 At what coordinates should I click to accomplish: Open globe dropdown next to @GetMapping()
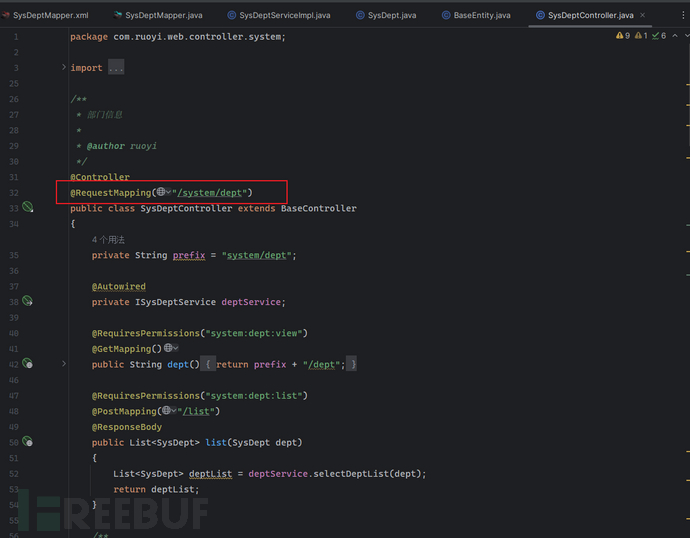tap(171, 348)
